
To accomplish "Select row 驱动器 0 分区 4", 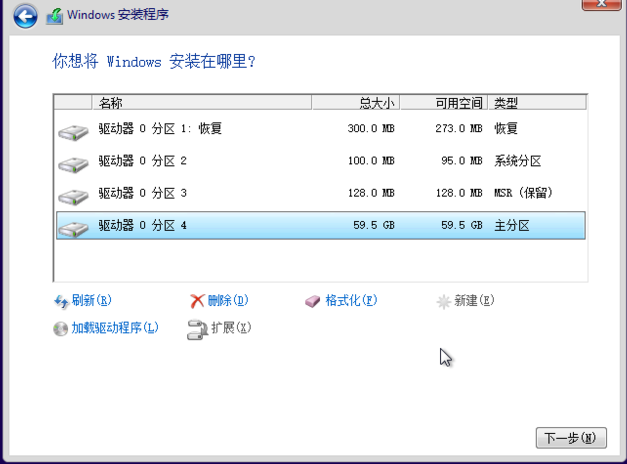I will pyautogui.click(x=321, y=226).
